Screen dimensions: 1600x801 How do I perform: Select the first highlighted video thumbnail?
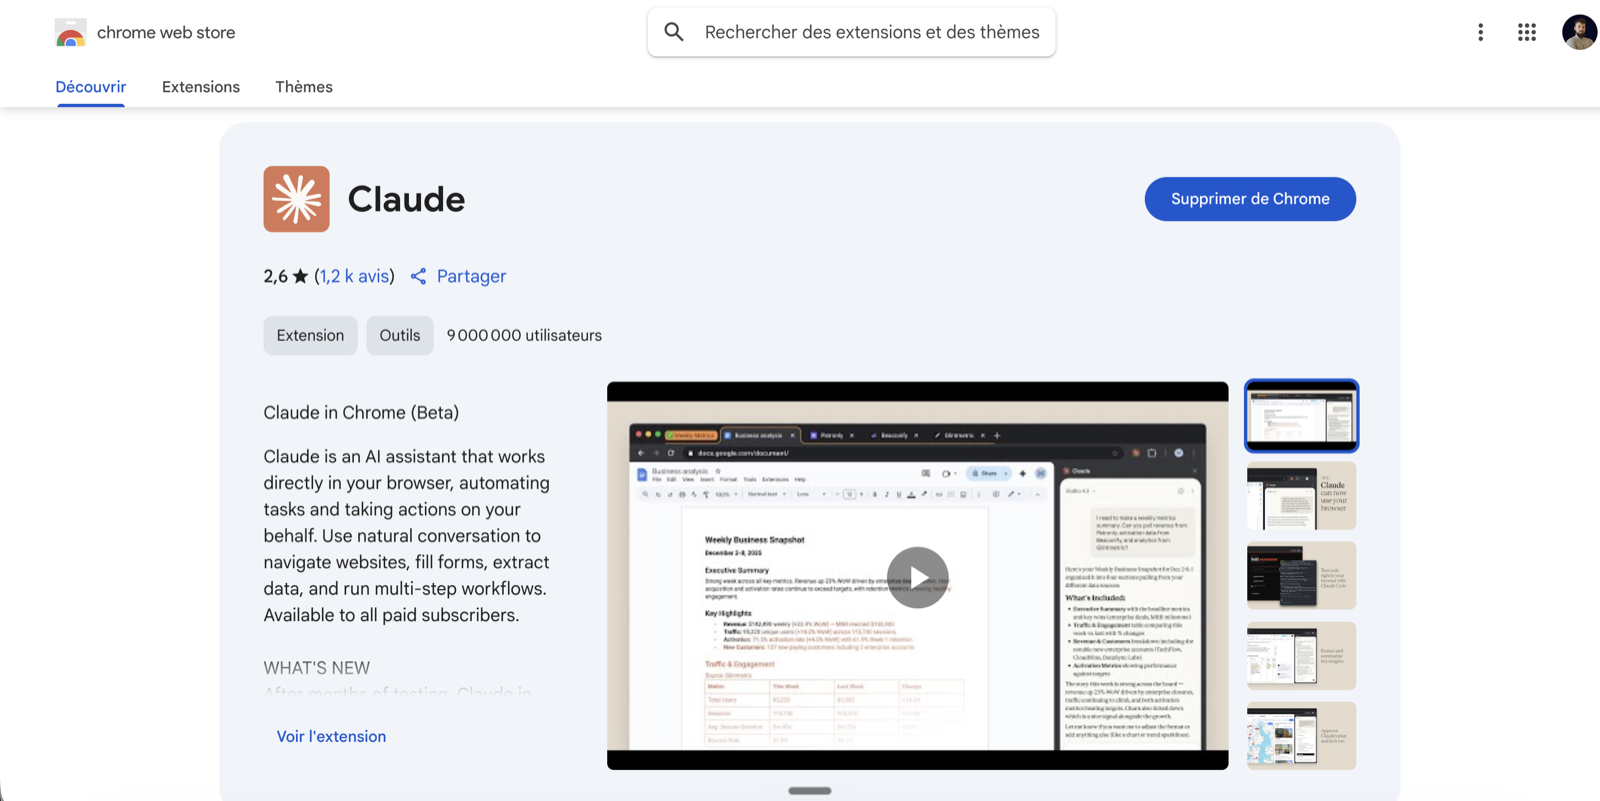(1301, 415)
